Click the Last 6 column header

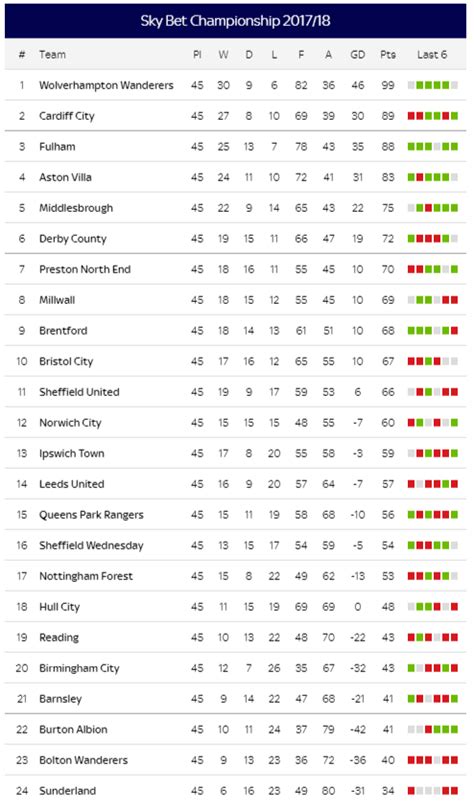click(432, 54)
